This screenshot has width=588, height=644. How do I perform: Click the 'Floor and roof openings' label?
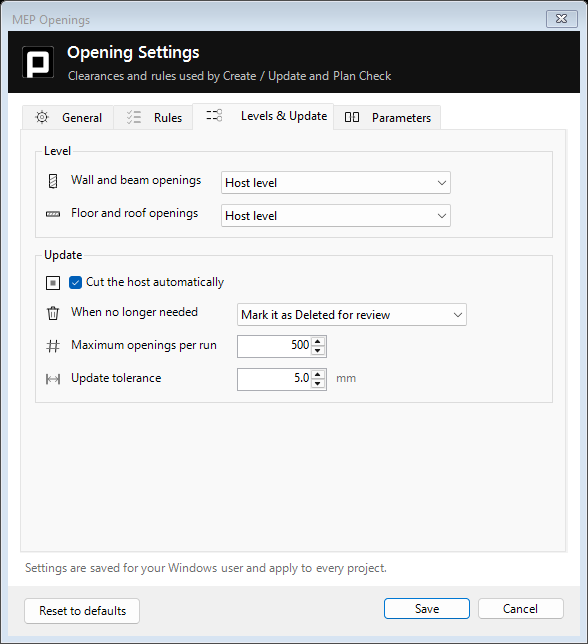134,213
